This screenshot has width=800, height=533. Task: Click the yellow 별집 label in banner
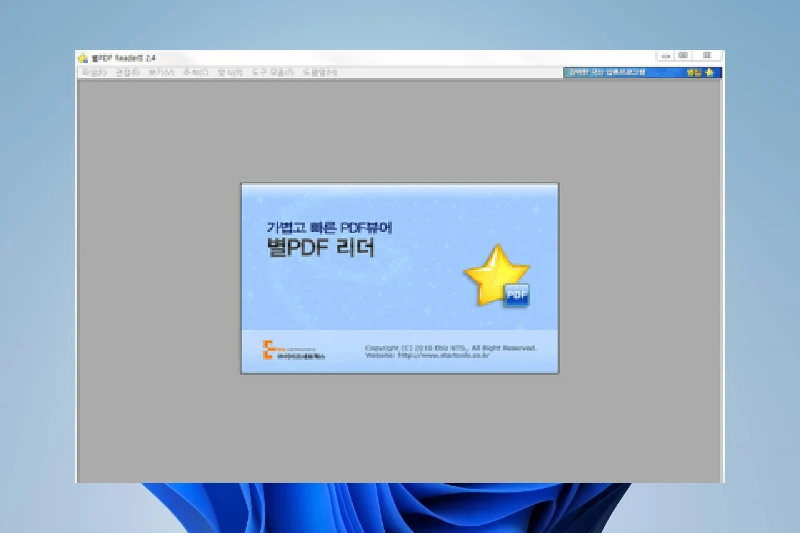694,72
